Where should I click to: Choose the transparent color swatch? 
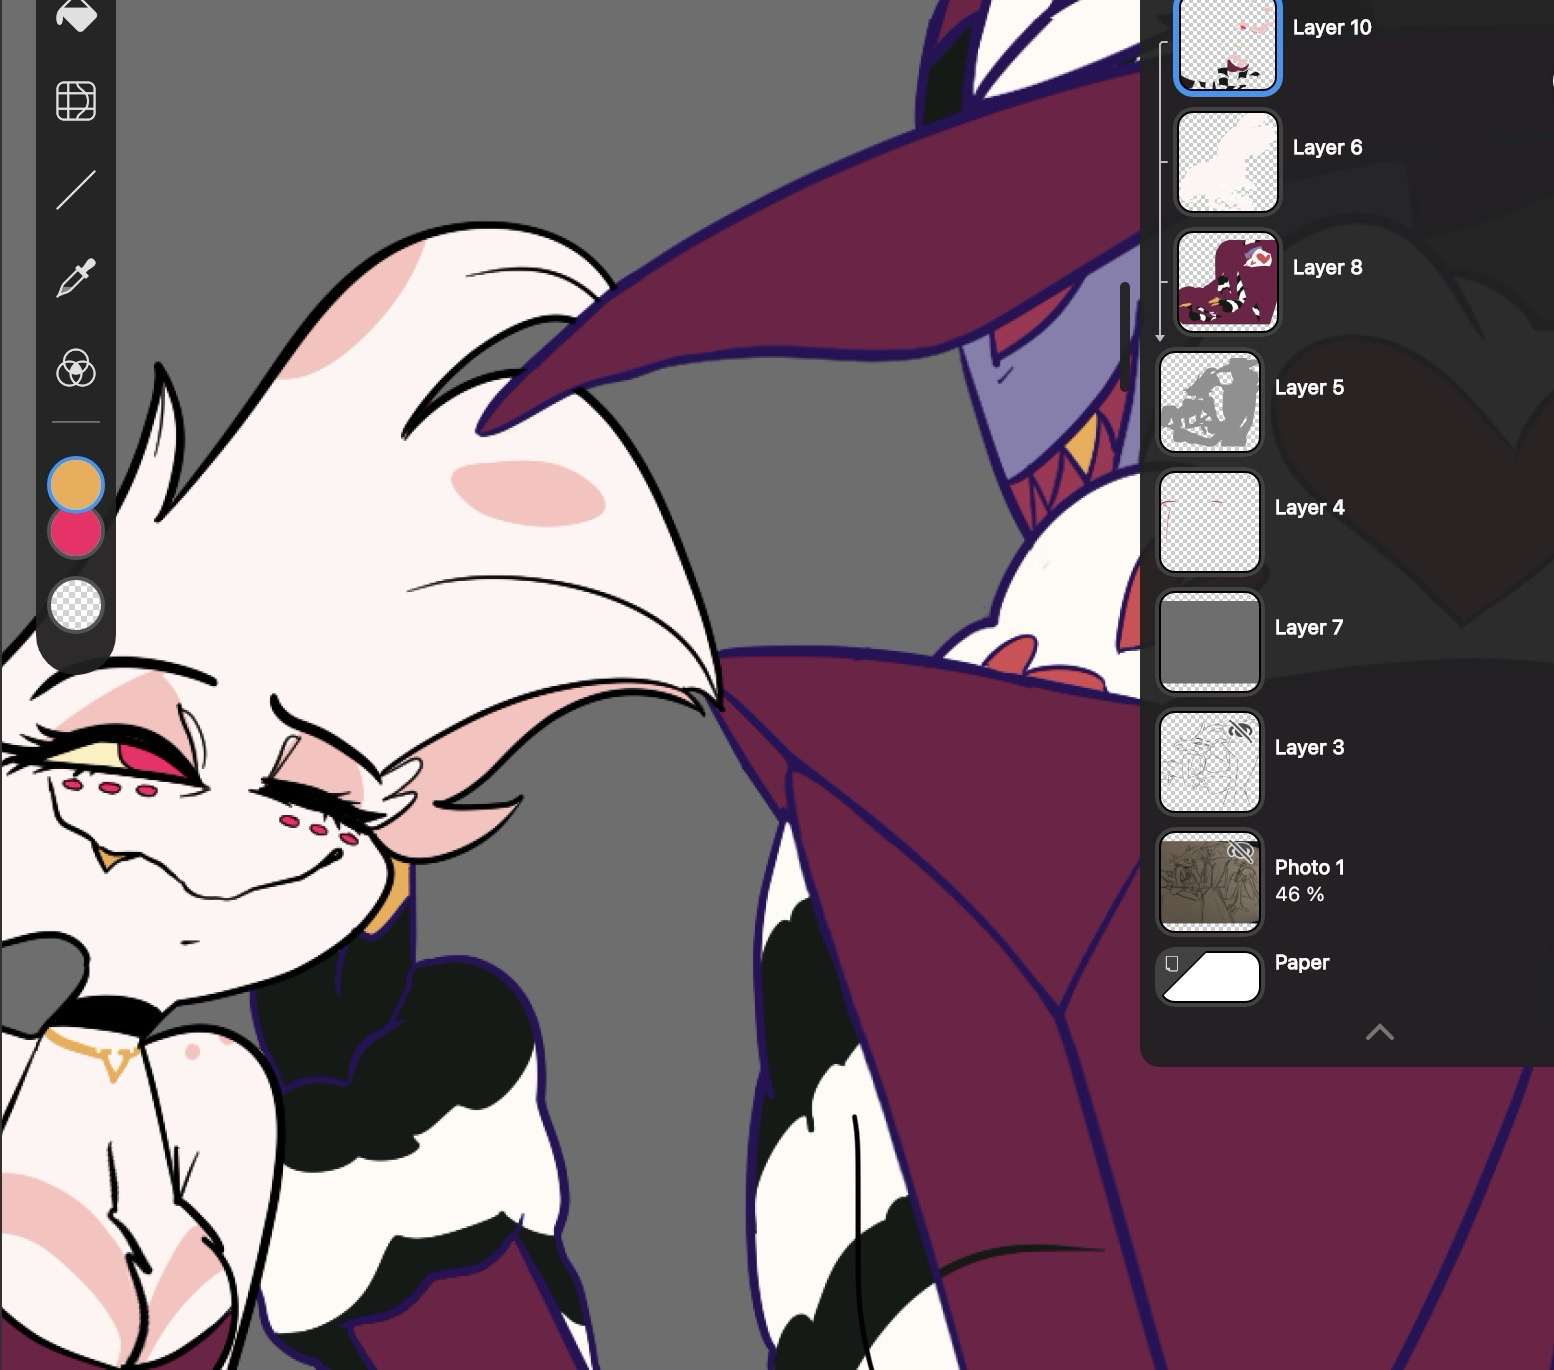(76, 605)
